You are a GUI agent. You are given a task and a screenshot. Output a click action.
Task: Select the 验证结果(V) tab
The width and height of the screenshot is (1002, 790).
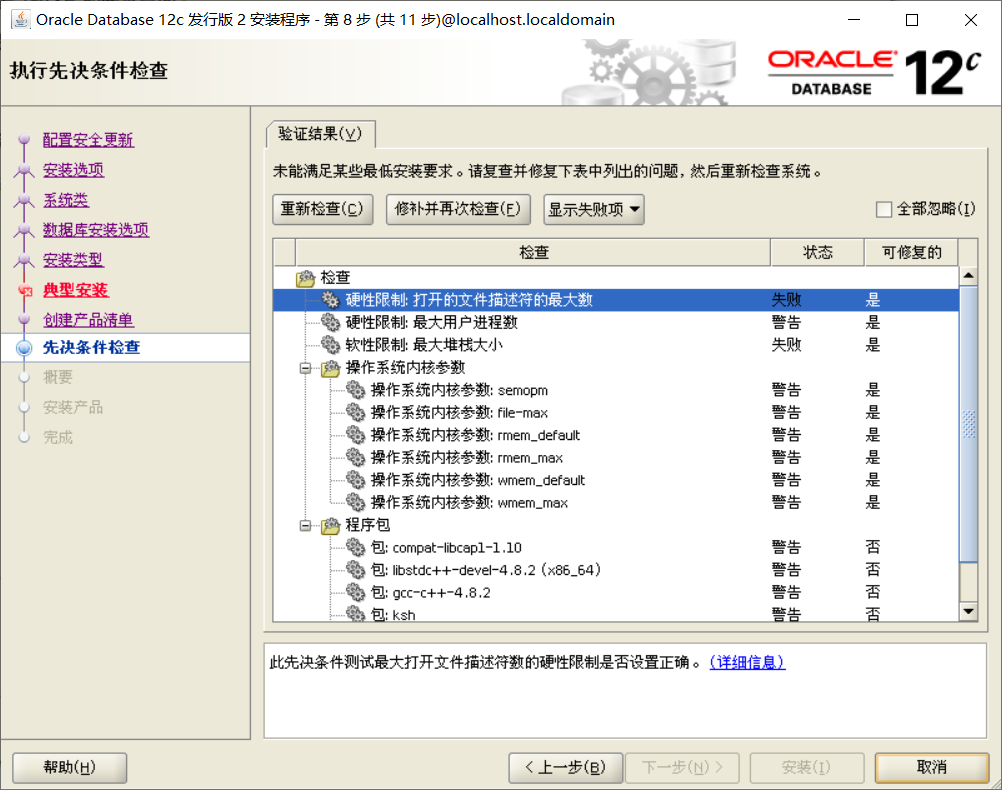[x=320, y=134]
